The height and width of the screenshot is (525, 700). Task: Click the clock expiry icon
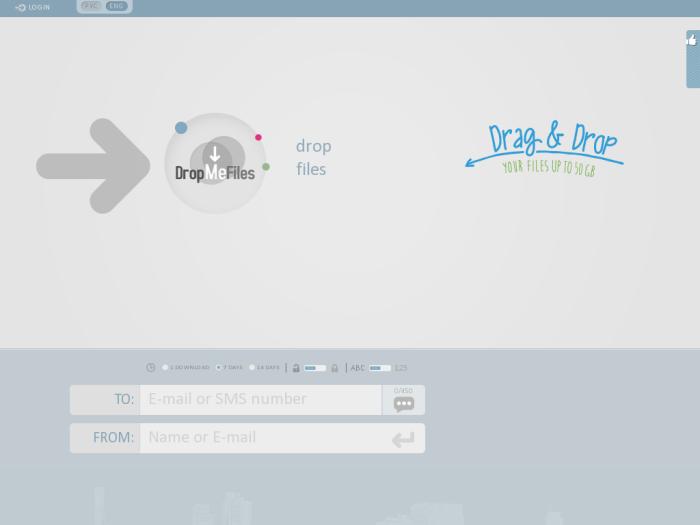coord(151,367)
